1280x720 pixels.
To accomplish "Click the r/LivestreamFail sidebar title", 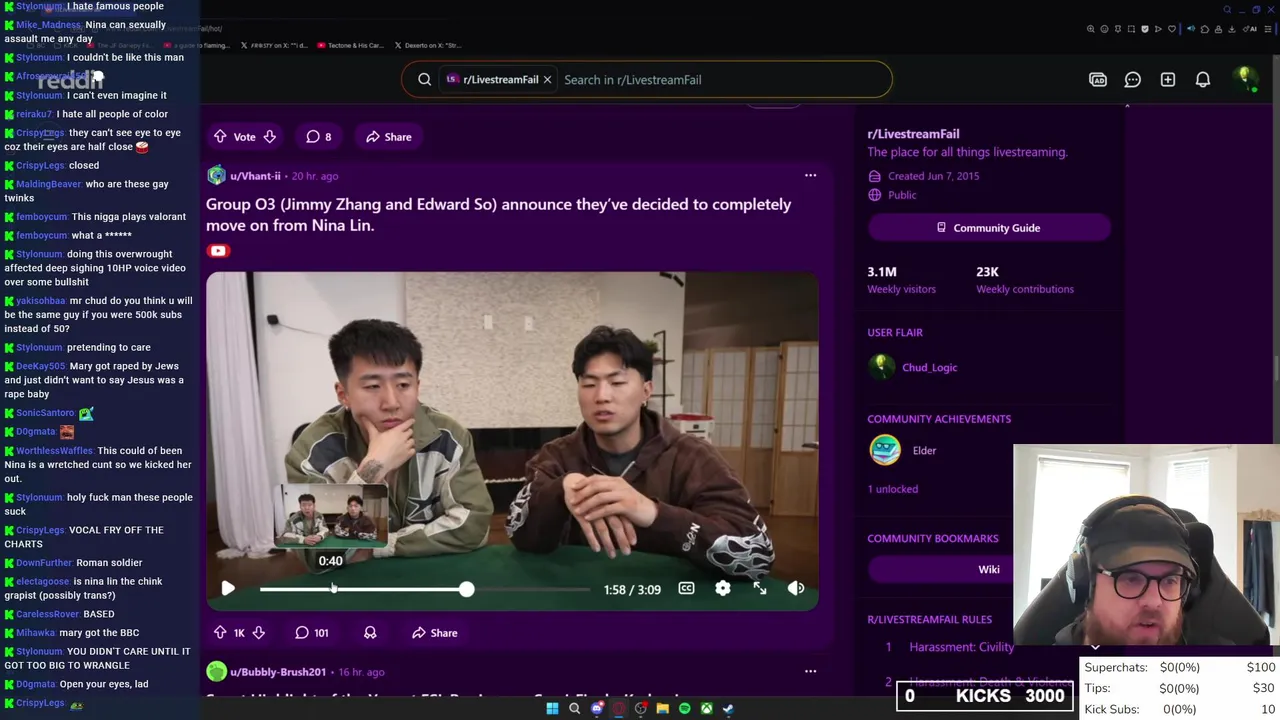I will [x=913, y=134].
